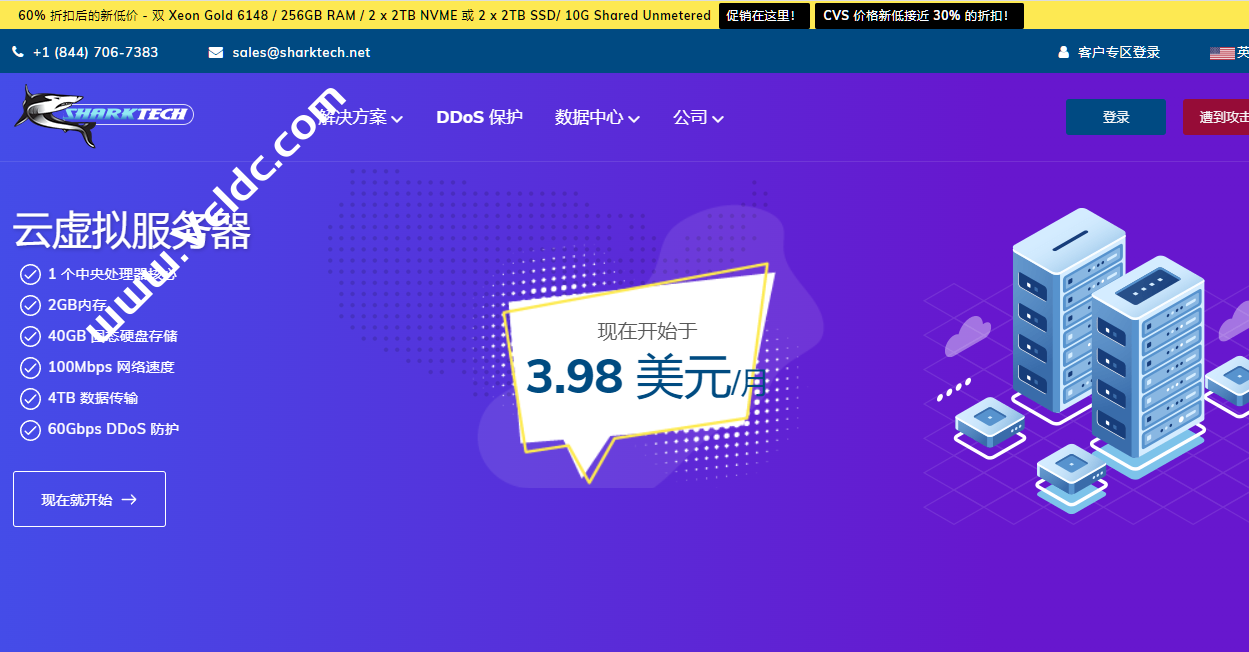Click checkmark icon beside 4TB 数据传输
The image size is (1249, 652).
click(31, 398)
